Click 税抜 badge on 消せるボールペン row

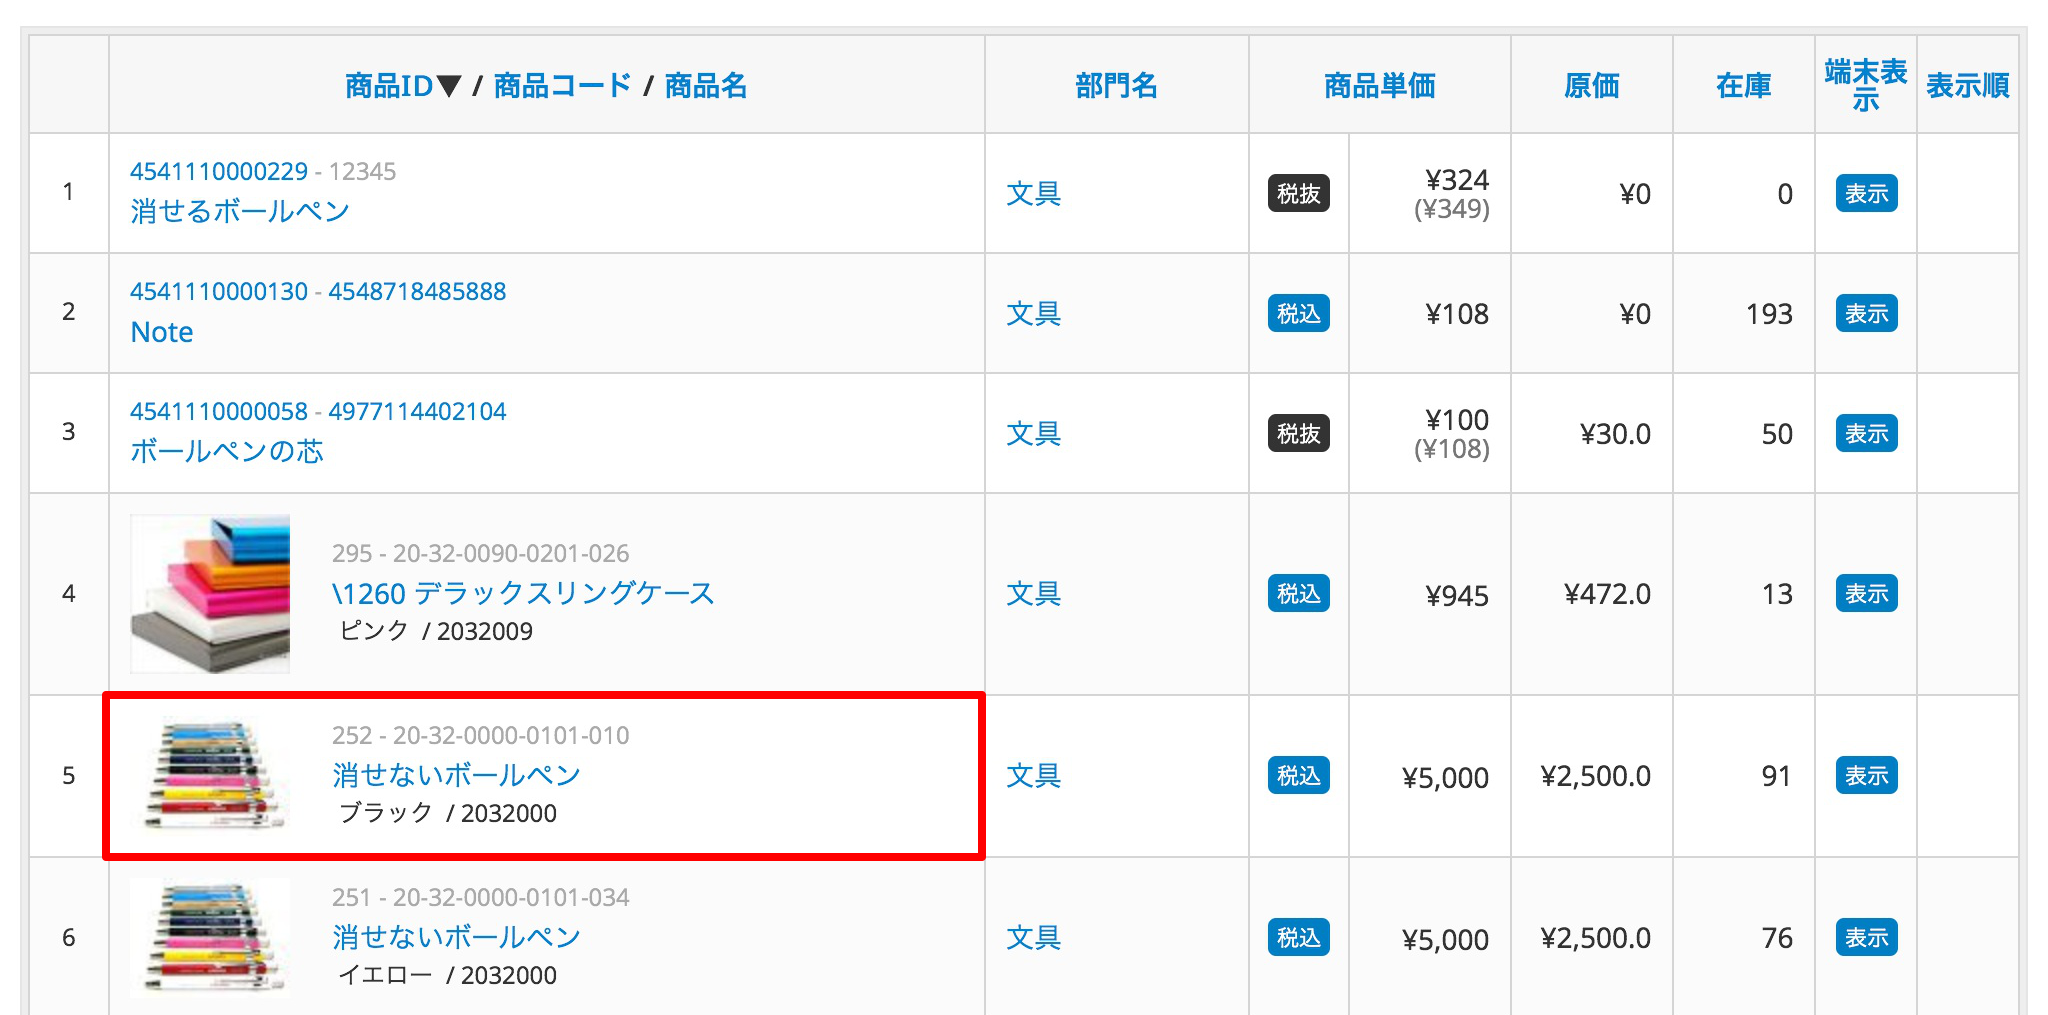click(x=1298, y=193)
